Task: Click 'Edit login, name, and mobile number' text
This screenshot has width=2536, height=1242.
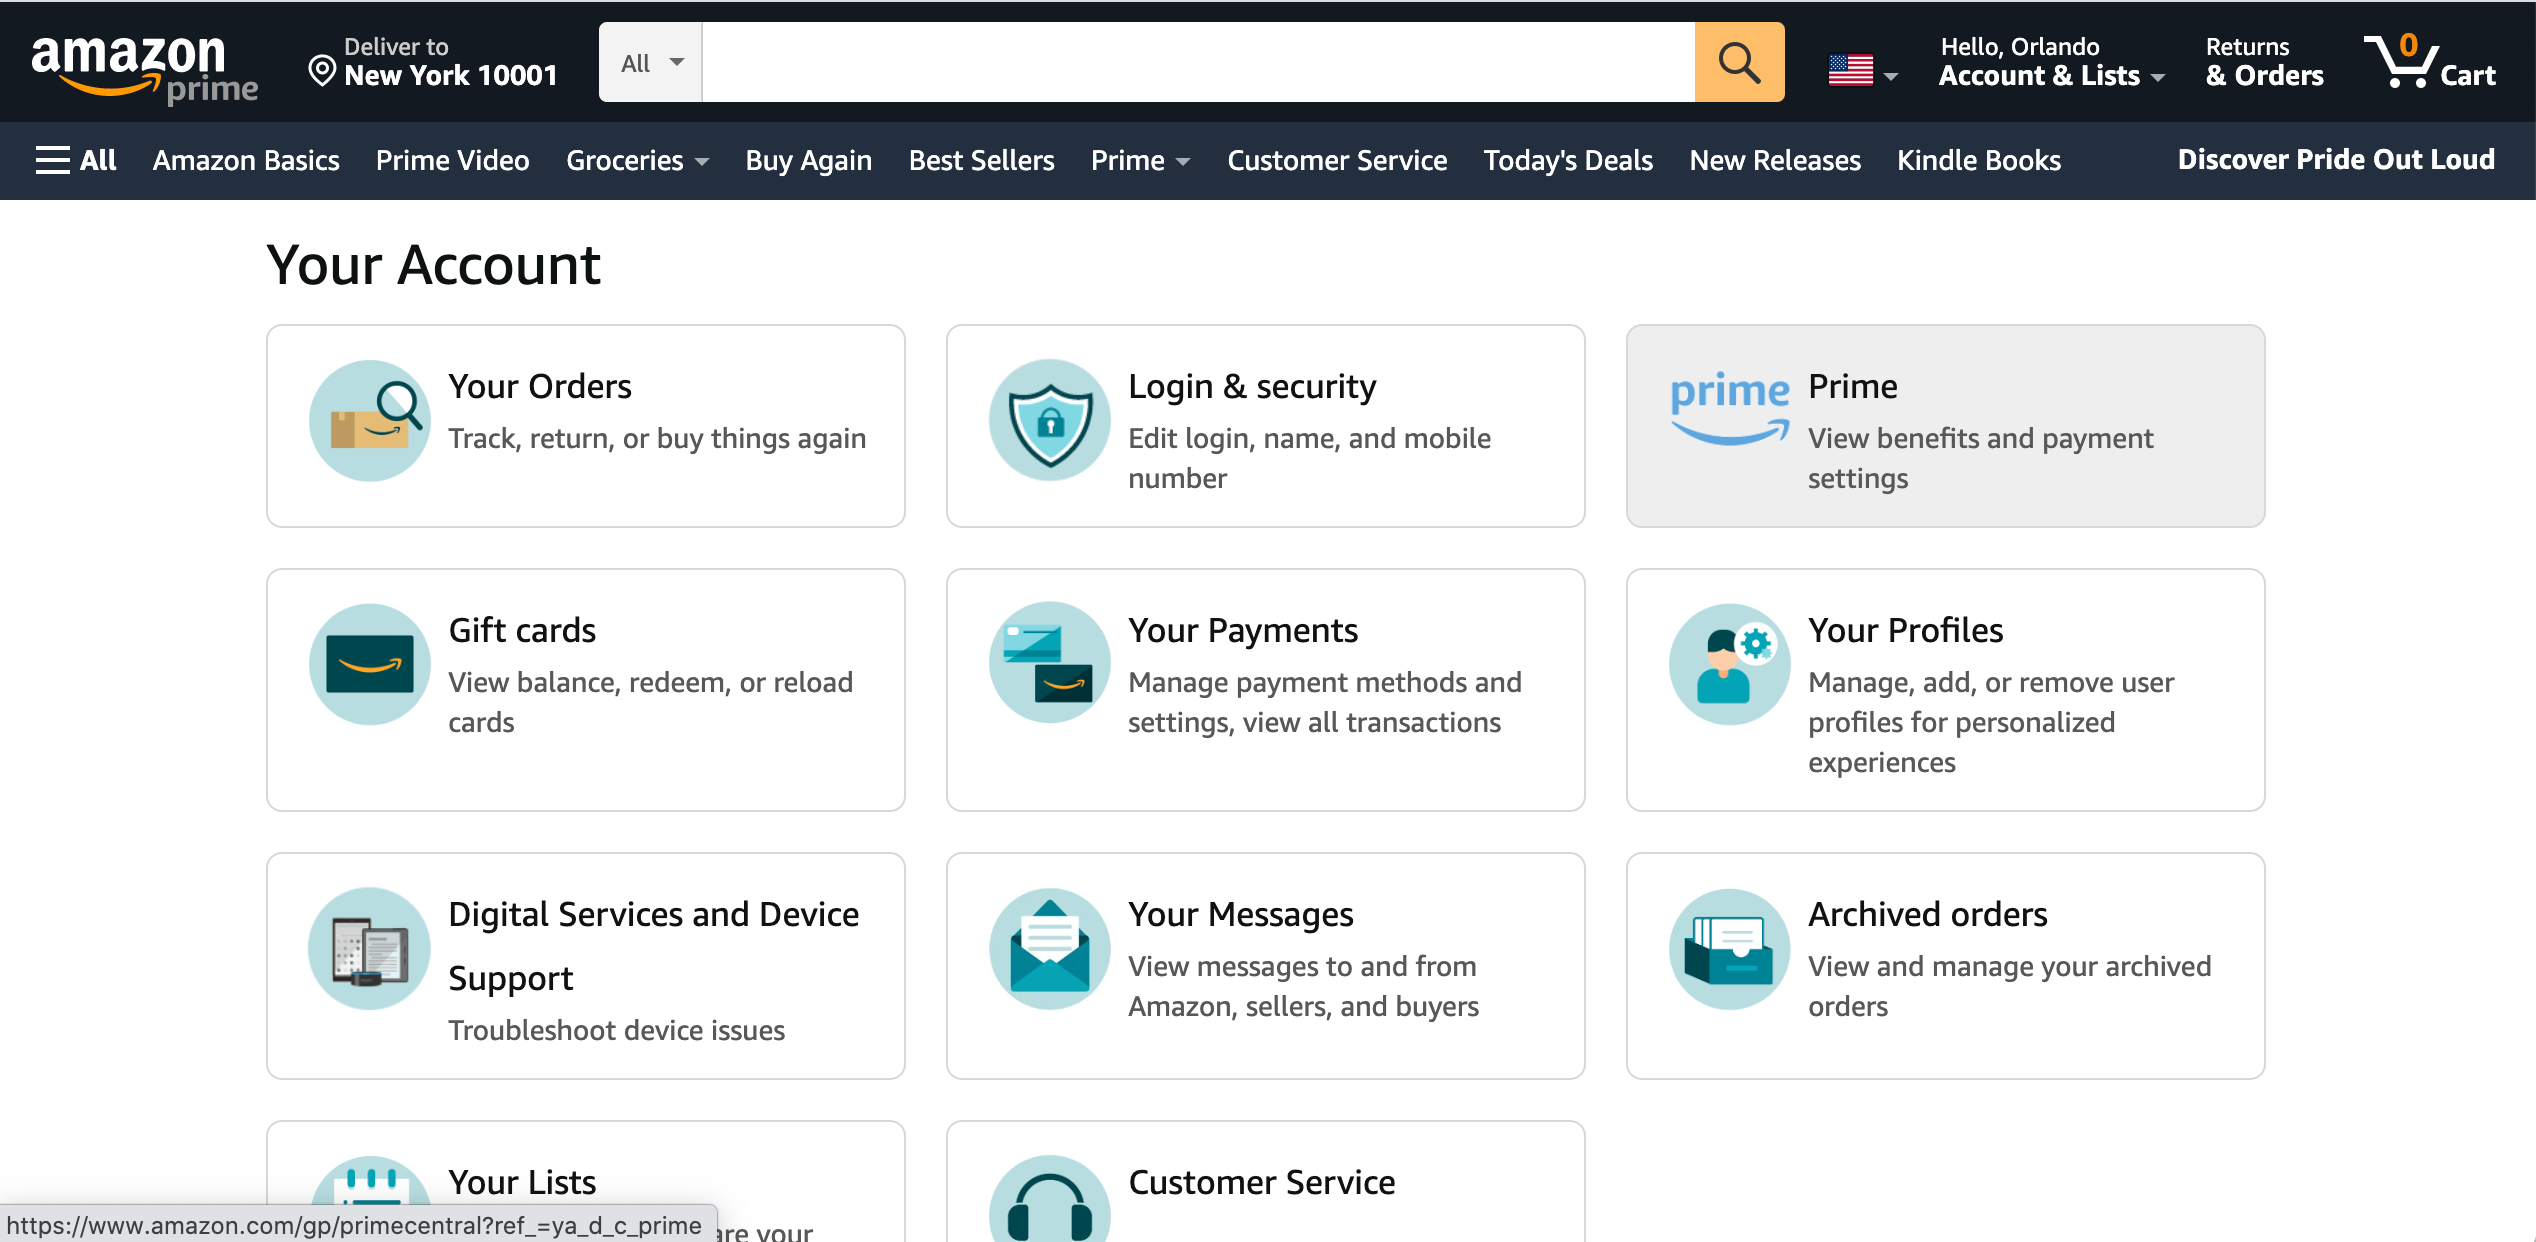Action: (1310, 458)
